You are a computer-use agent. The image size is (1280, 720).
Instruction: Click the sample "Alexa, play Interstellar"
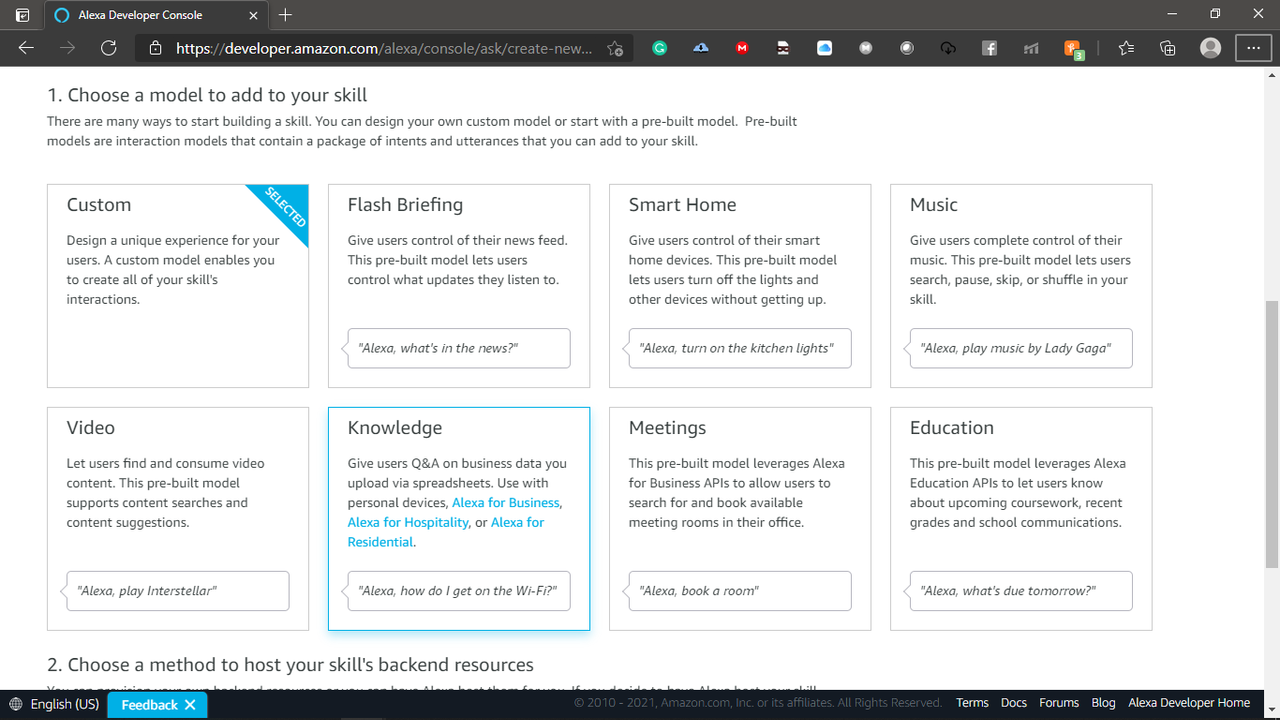tap(178, 591)
